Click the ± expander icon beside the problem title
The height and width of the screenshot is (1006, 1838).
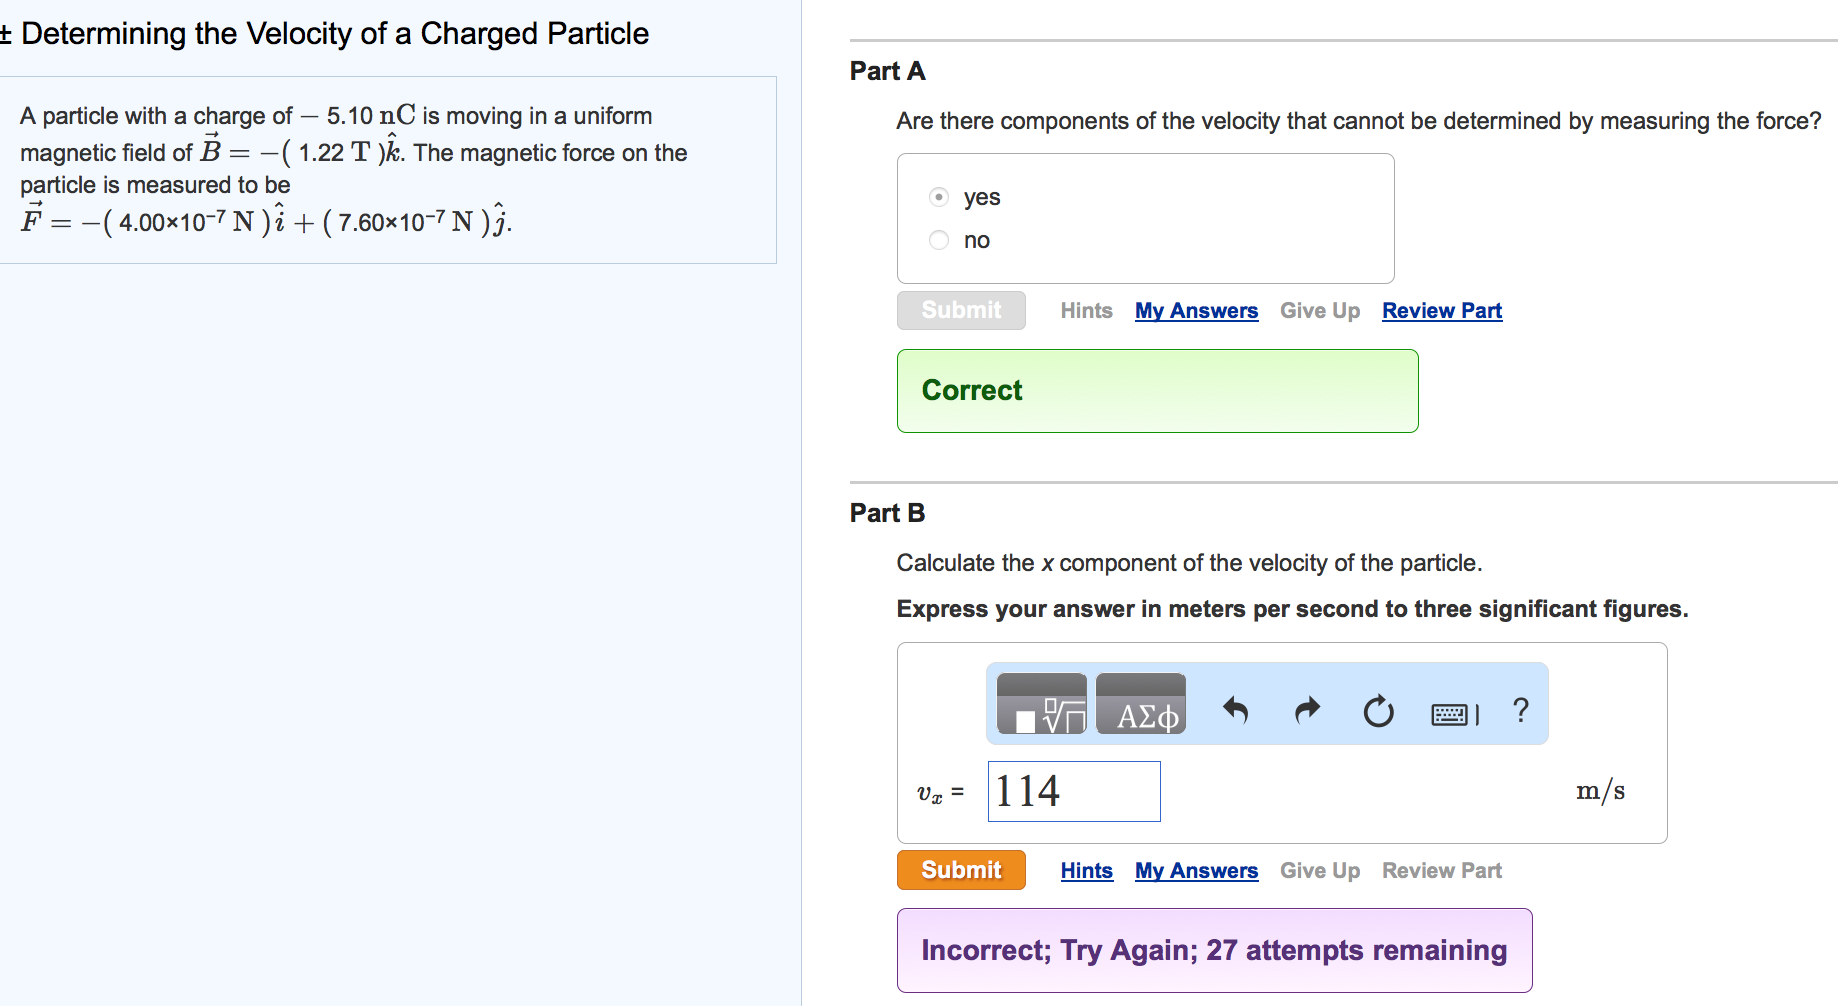point(6,33)
